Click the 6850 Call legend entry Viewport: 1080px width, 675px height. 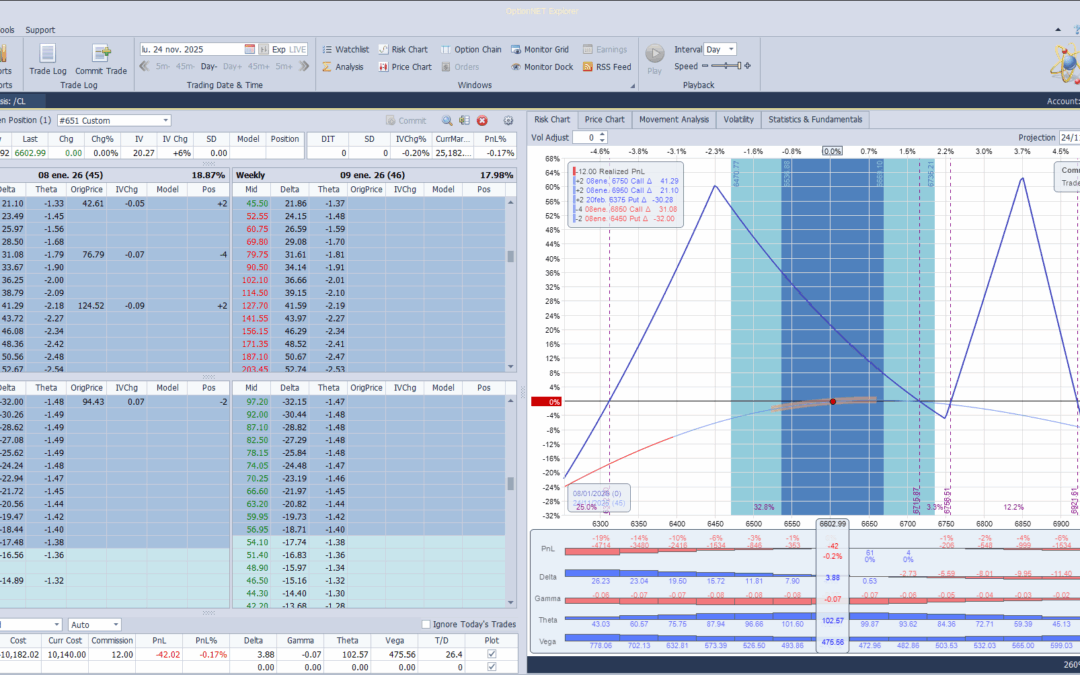[x=627, y=209]
